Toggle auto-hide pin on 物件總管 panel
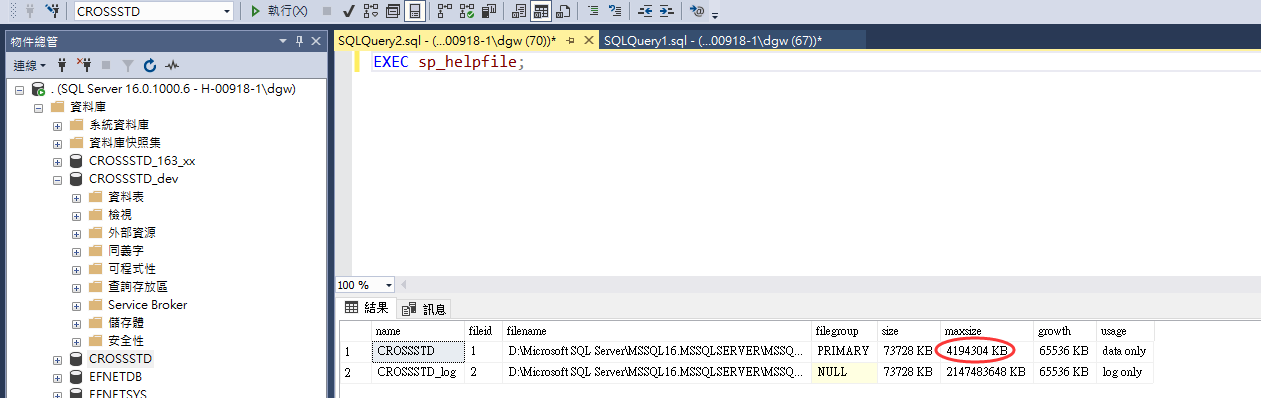Image resolution: width=1261 pixels, height=398 pixels. (299, 41)
